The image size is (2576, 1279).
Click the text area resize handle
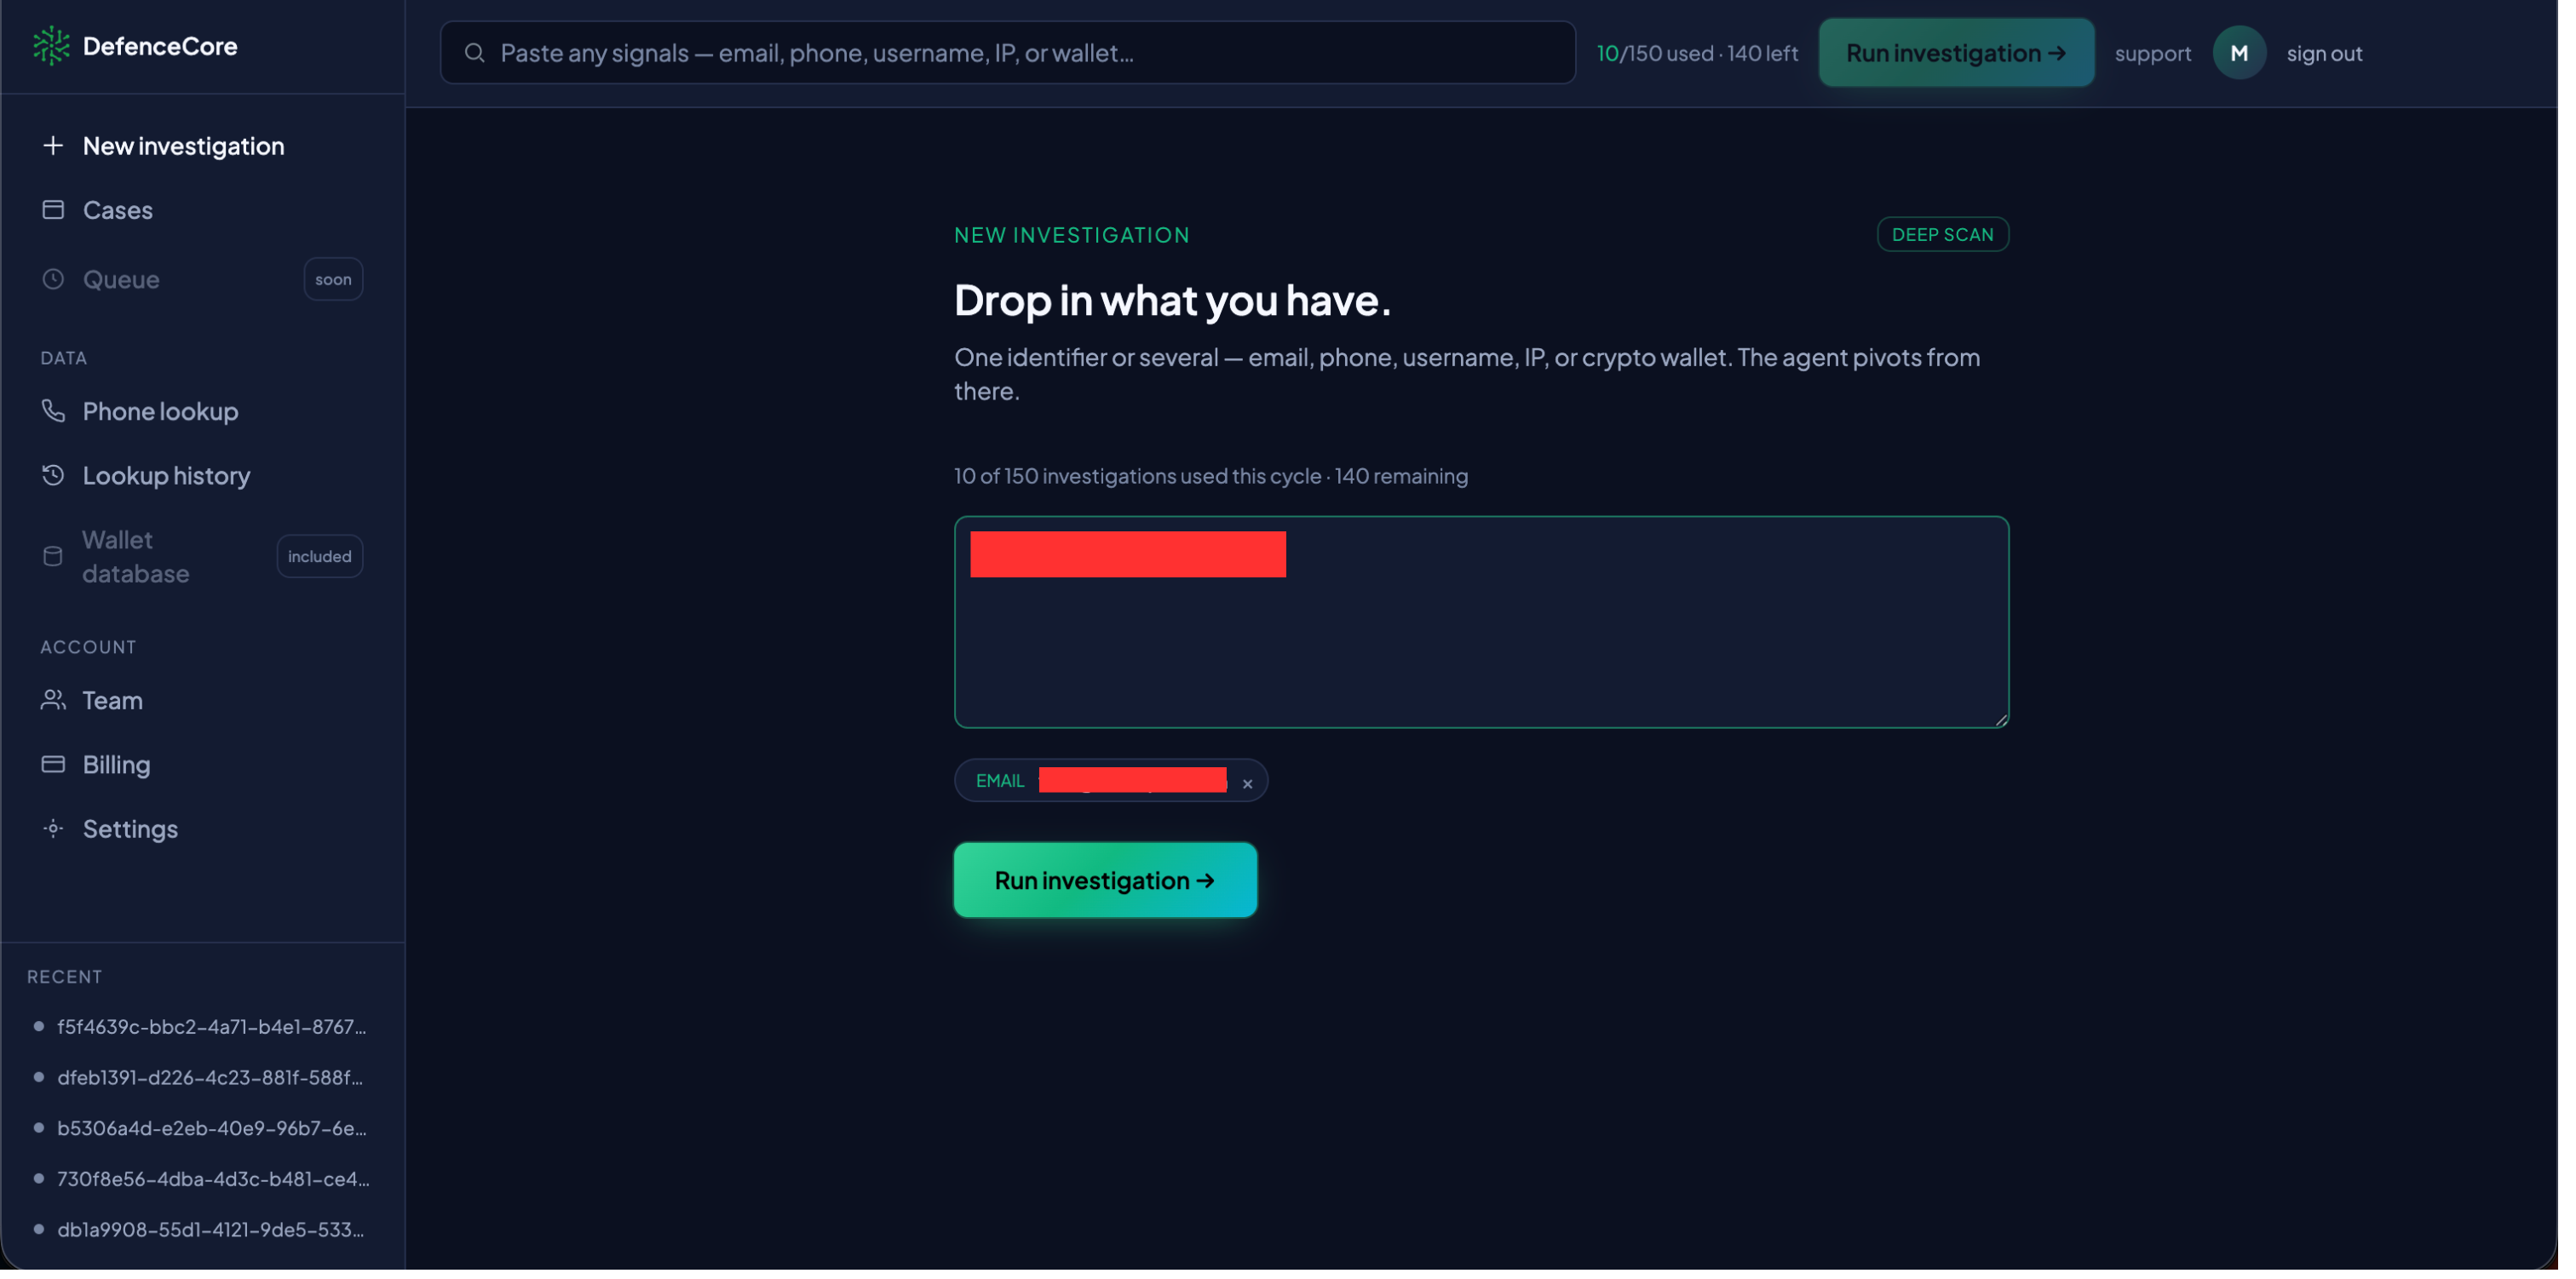[x=2014, y=724]
